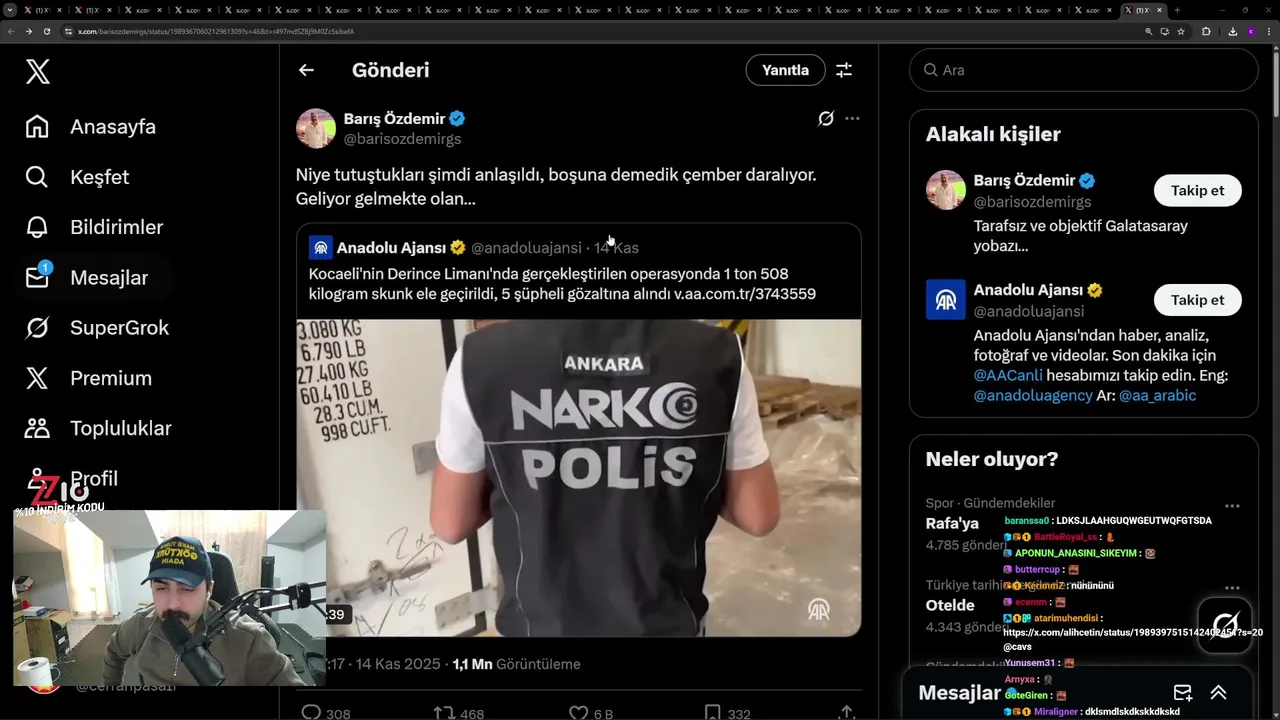Follow Barış Özdemir with Takip et

[1197, 190]
